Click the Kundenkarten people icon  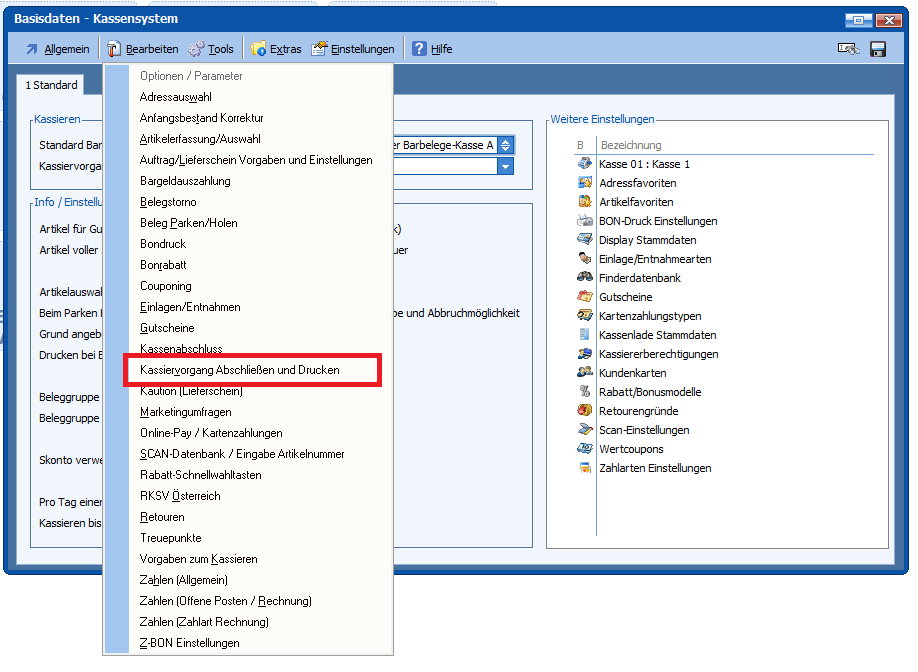pos(585,373)
